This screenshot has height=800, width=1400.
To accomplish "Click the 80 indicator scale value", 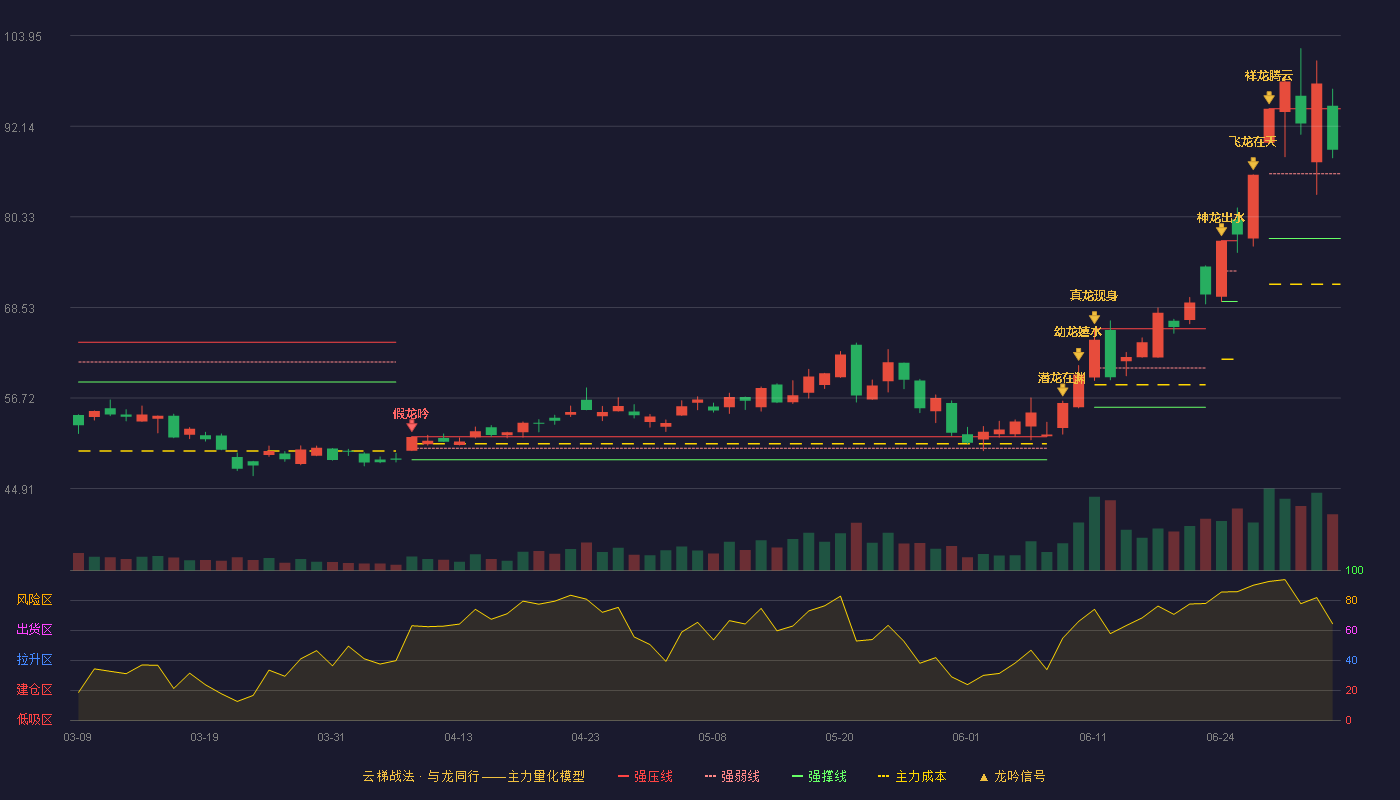I will [1351, 601].
